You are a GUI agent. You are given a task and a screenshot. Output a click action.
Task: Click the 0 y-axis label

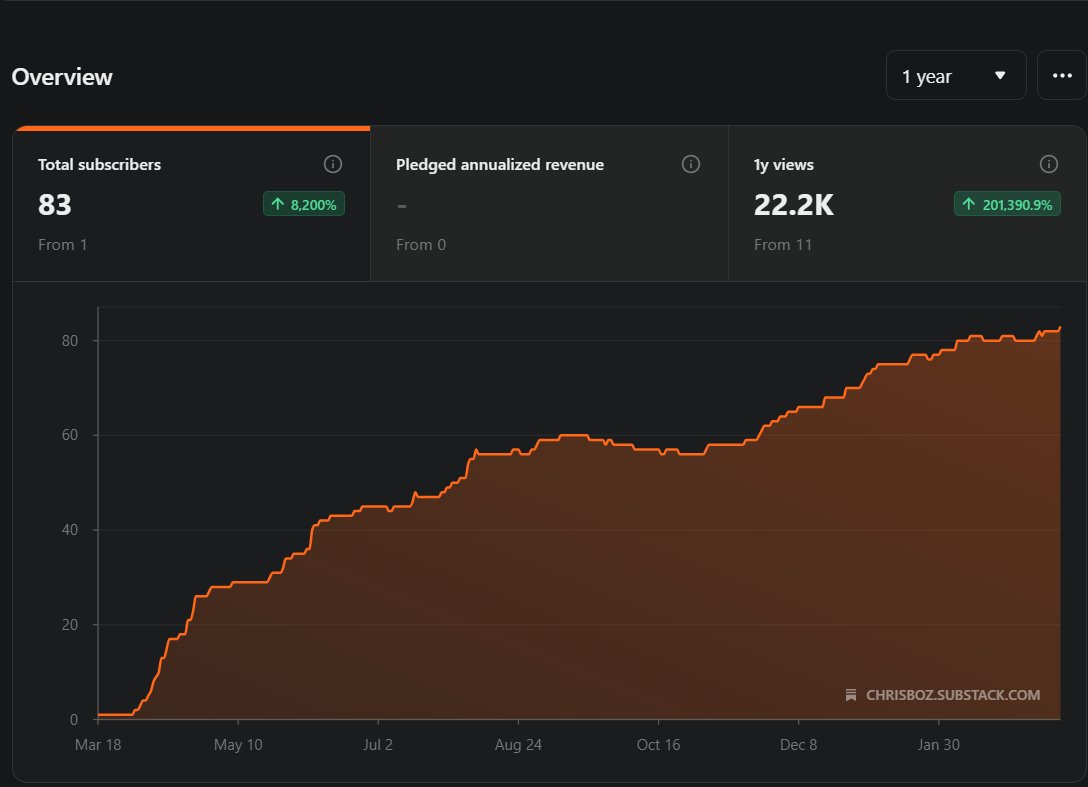(x=74, y=720)
